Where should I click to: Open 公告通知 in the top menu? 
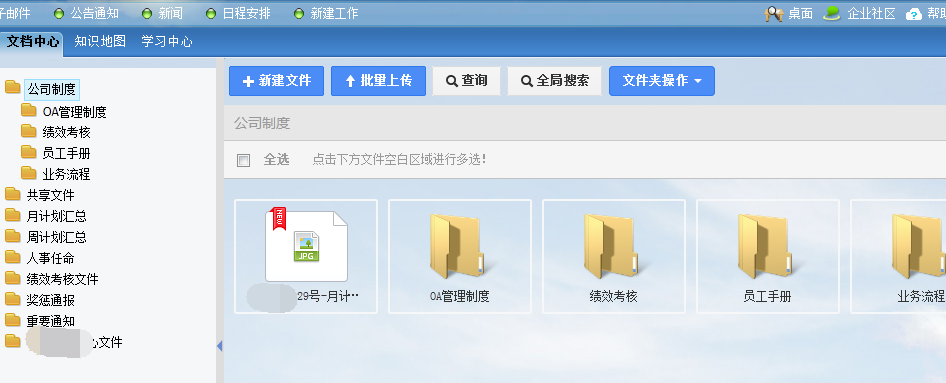(95, 13)
